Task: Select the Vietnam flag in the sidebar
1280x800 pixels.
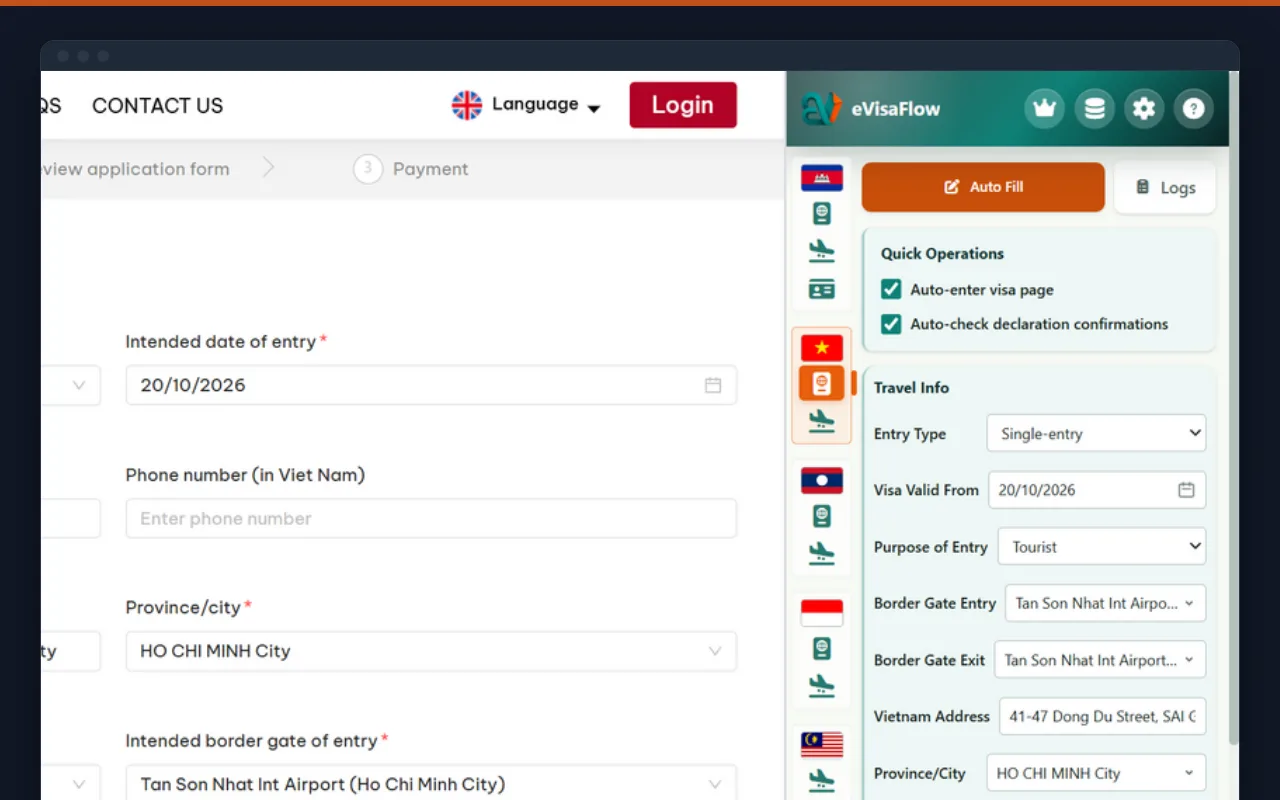Action: click(822, 347)
